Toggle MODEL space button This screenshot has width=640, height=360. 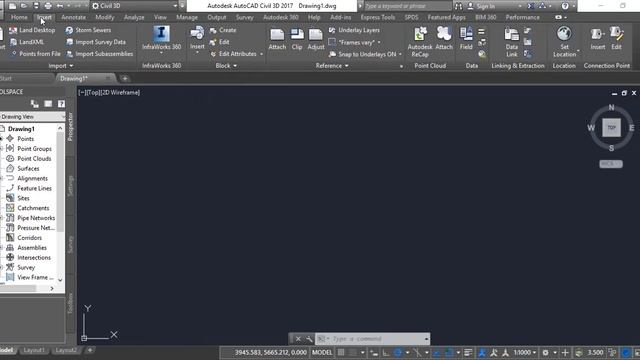322,353
